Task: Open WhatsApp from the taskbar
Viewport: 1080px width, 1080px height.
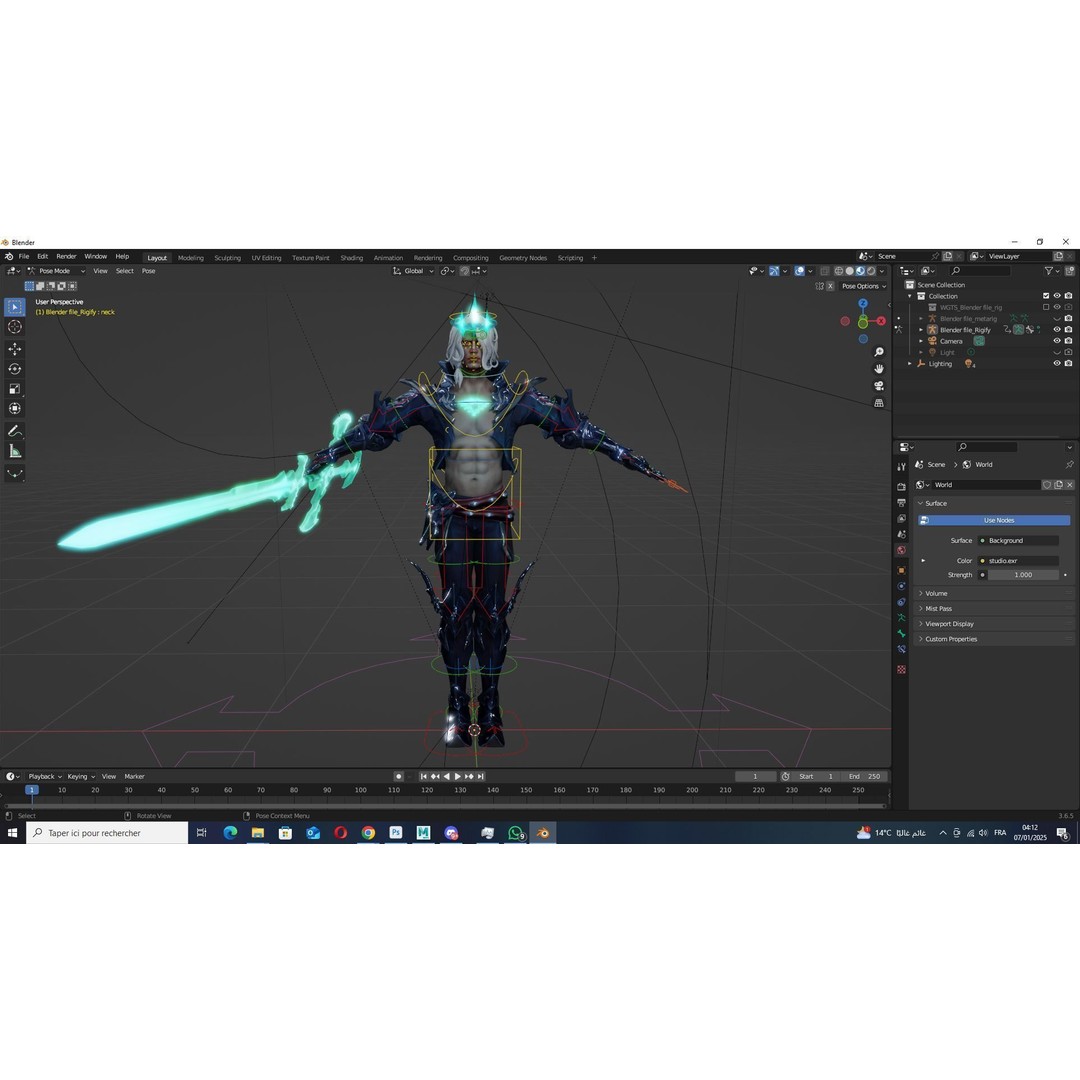Action: coord(515,833)
